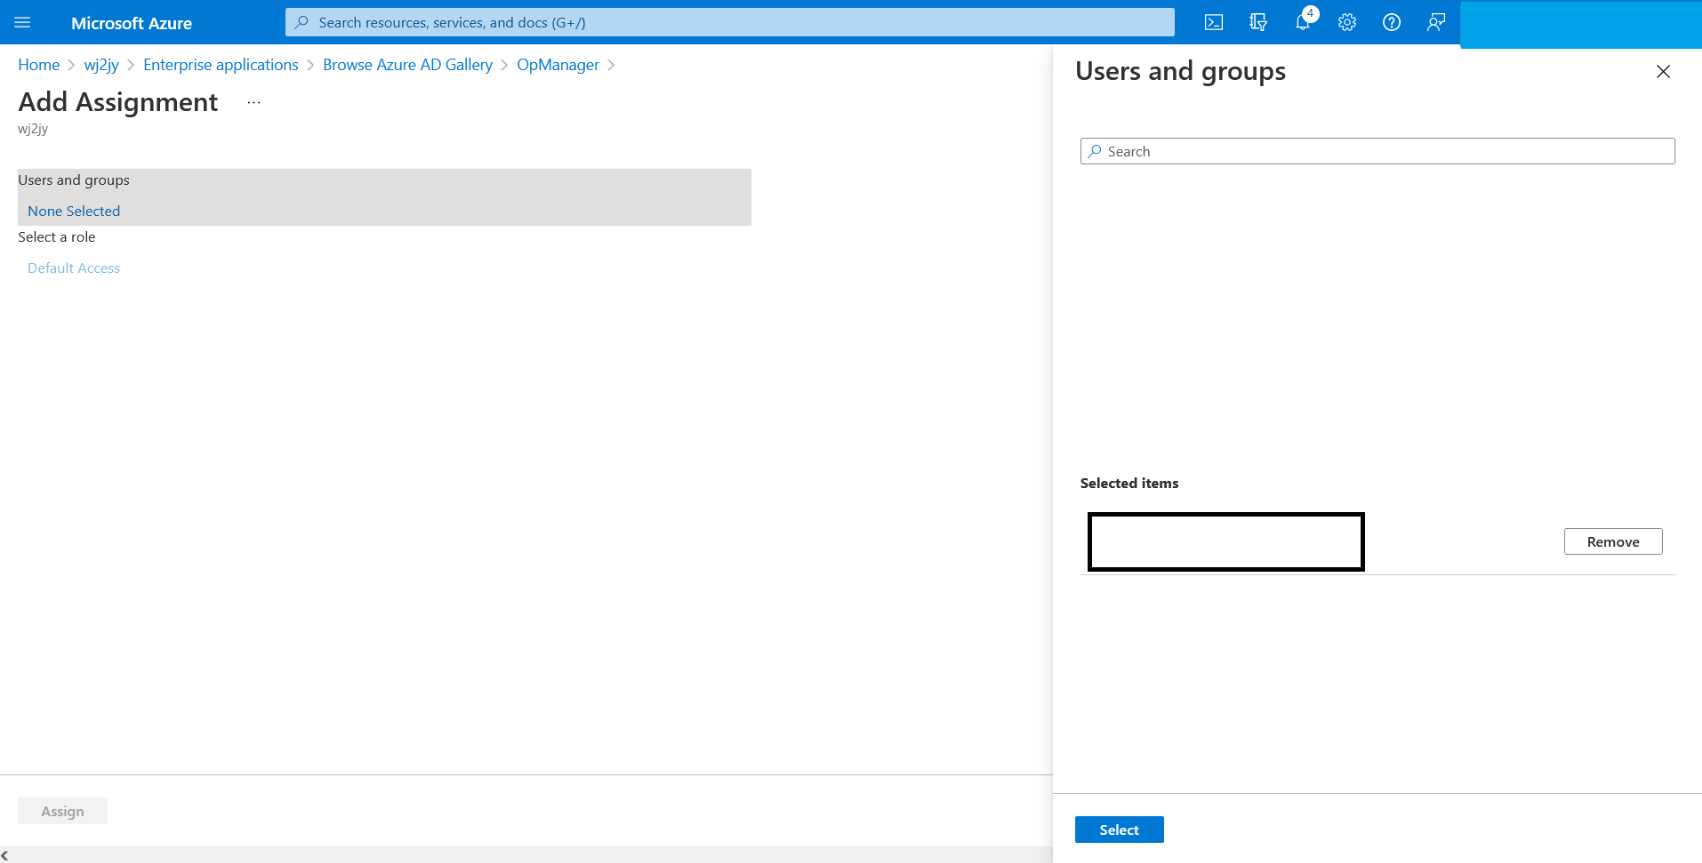Click the OpManager breadcrumb link
The height and width of the screenshot is (863, 1702).
click(x=558, y=65)
